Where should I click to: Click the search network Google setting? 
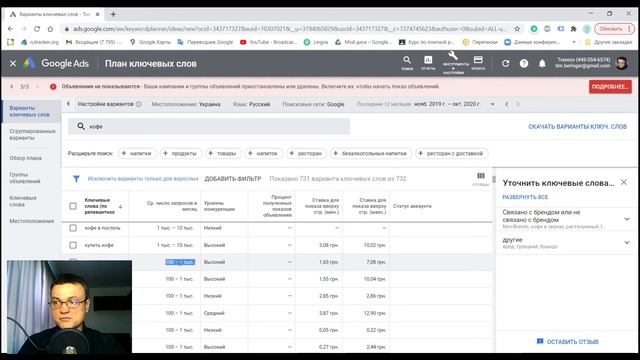click(x=313, y=104)
